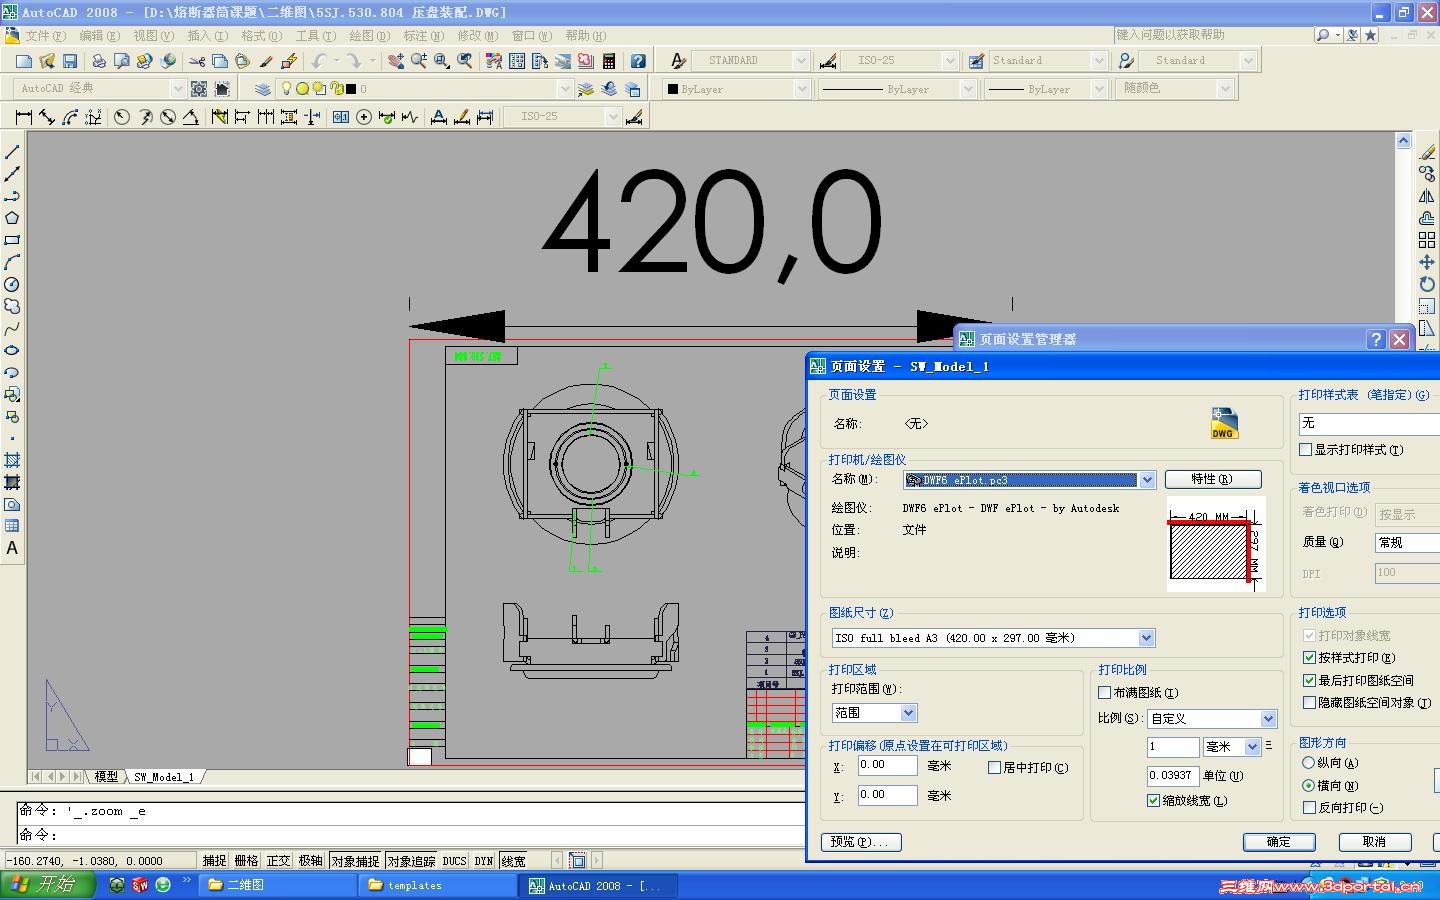Select the Multiline Text 'A' tool
This screenshot has height=900, width=1440.
pos(12,548)
